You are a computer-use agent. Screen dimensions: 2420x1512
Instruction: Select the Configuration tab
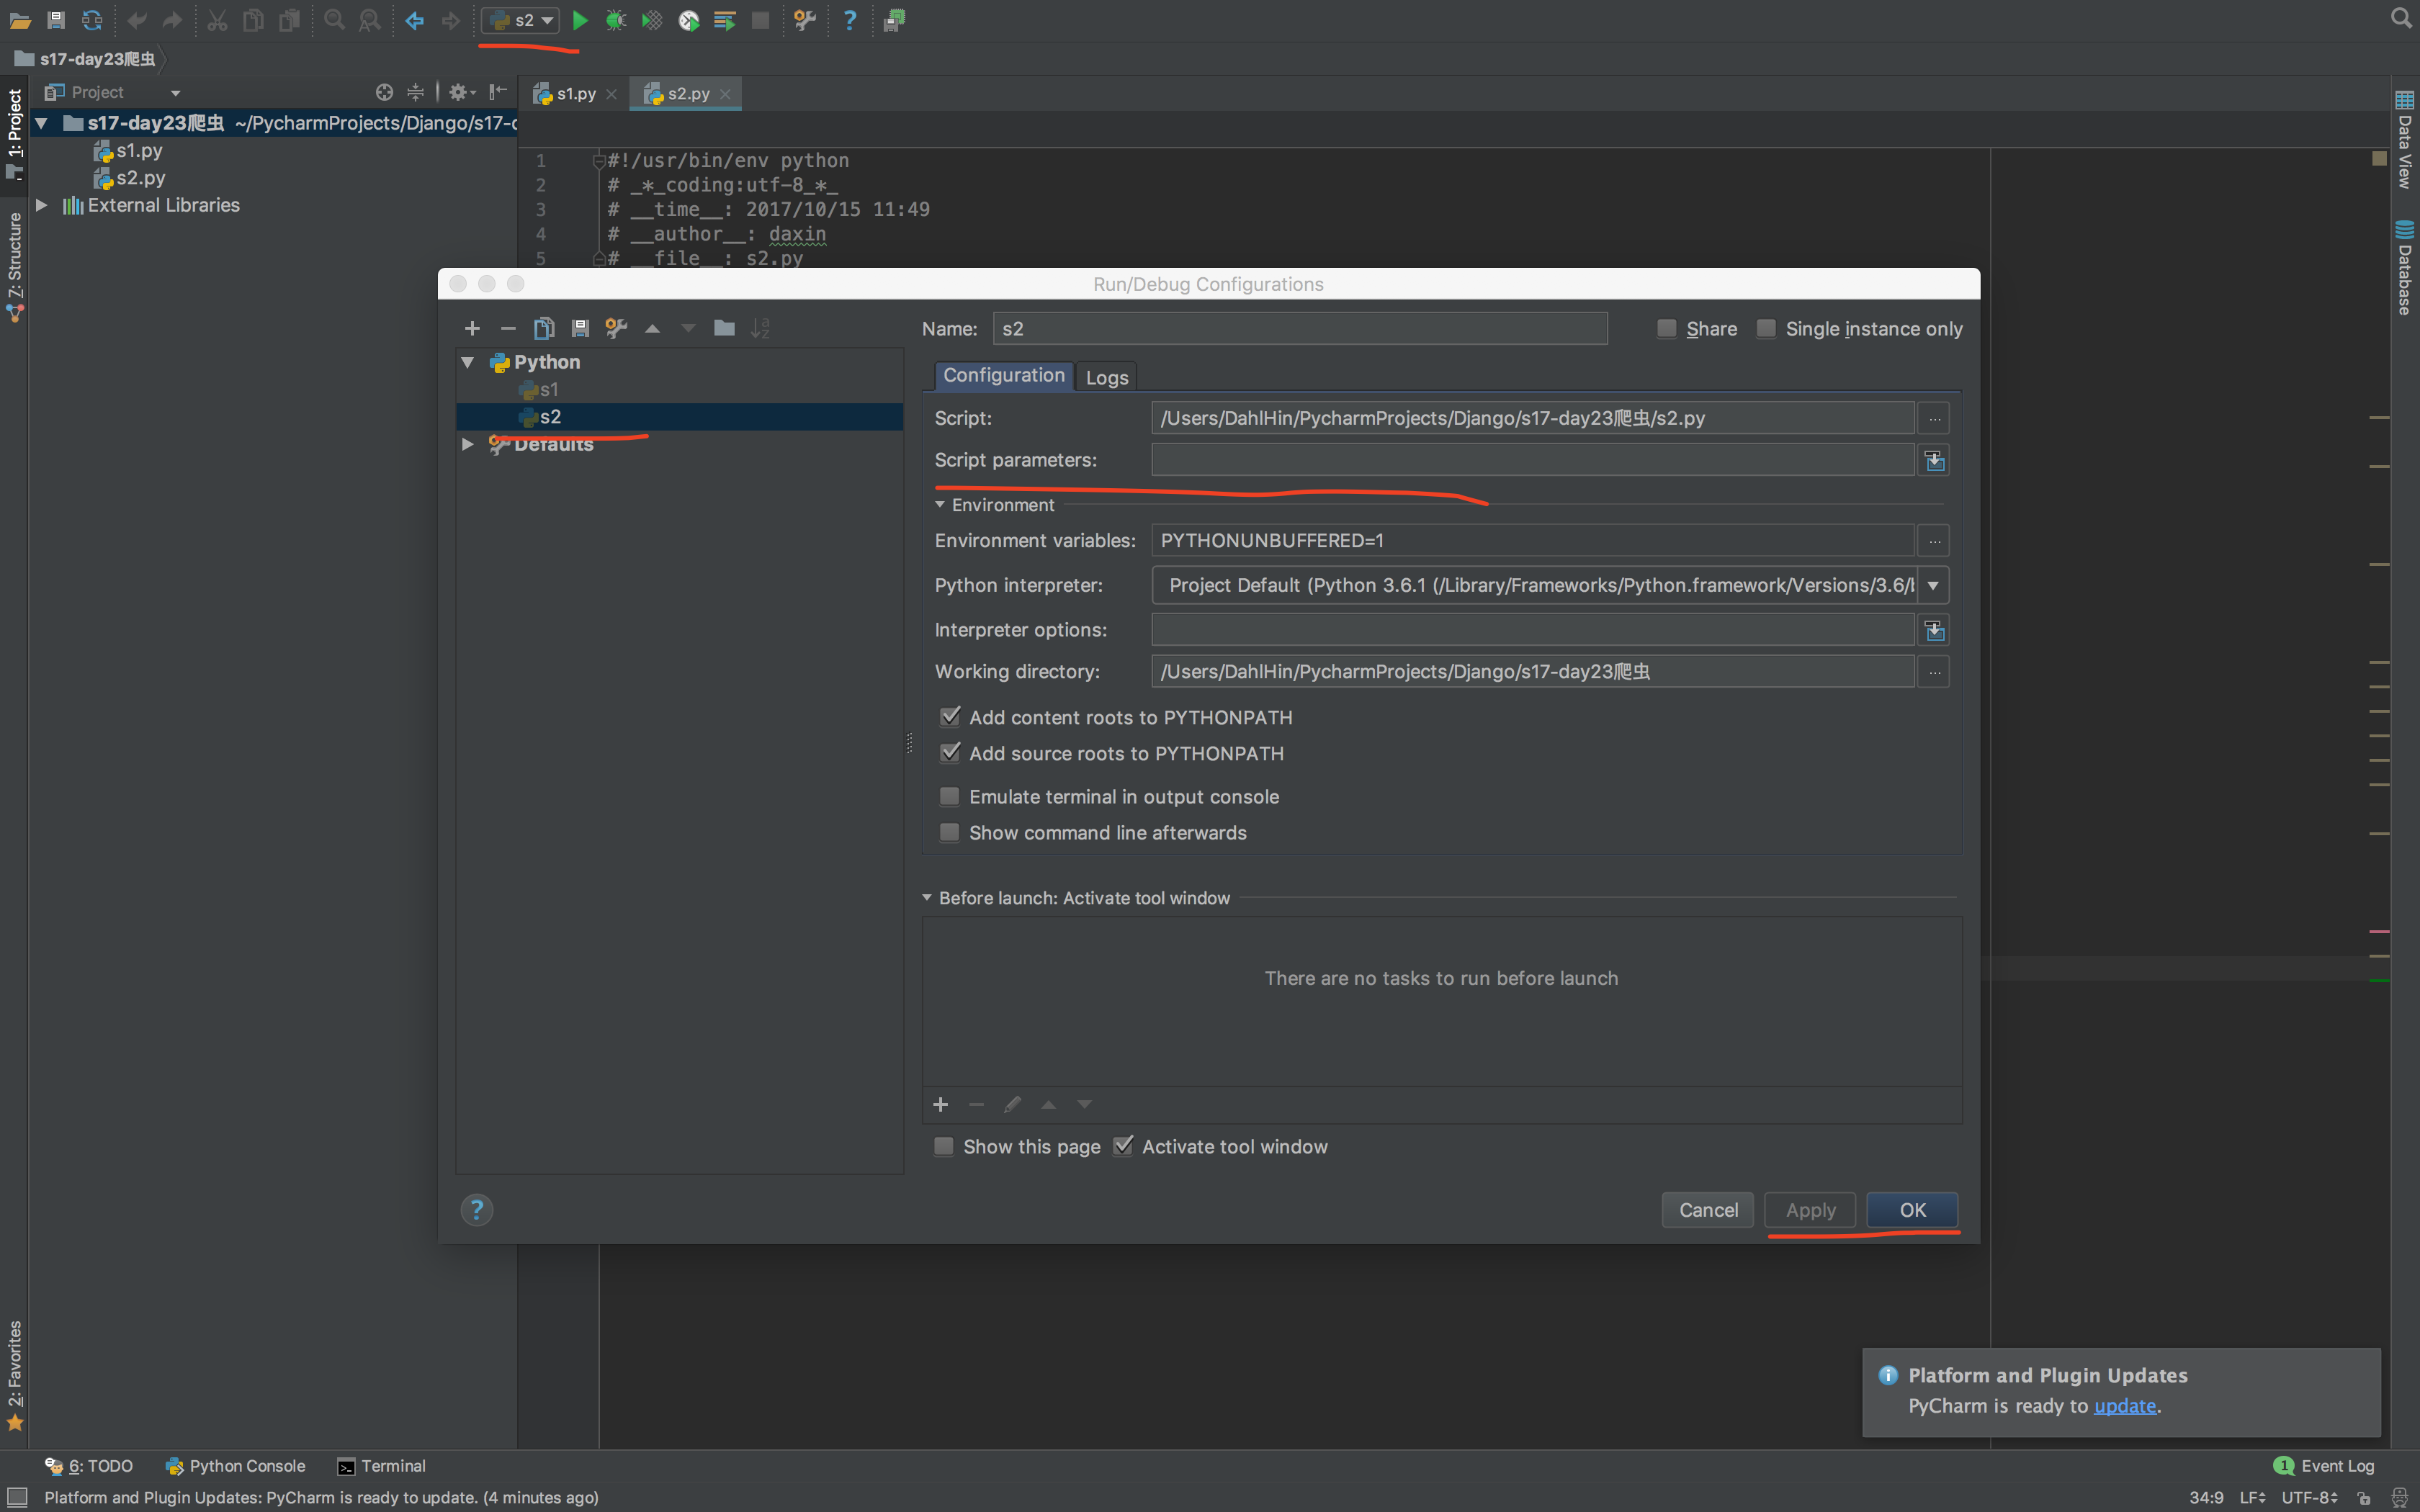pyautogui.click(x=1004, y=376)
